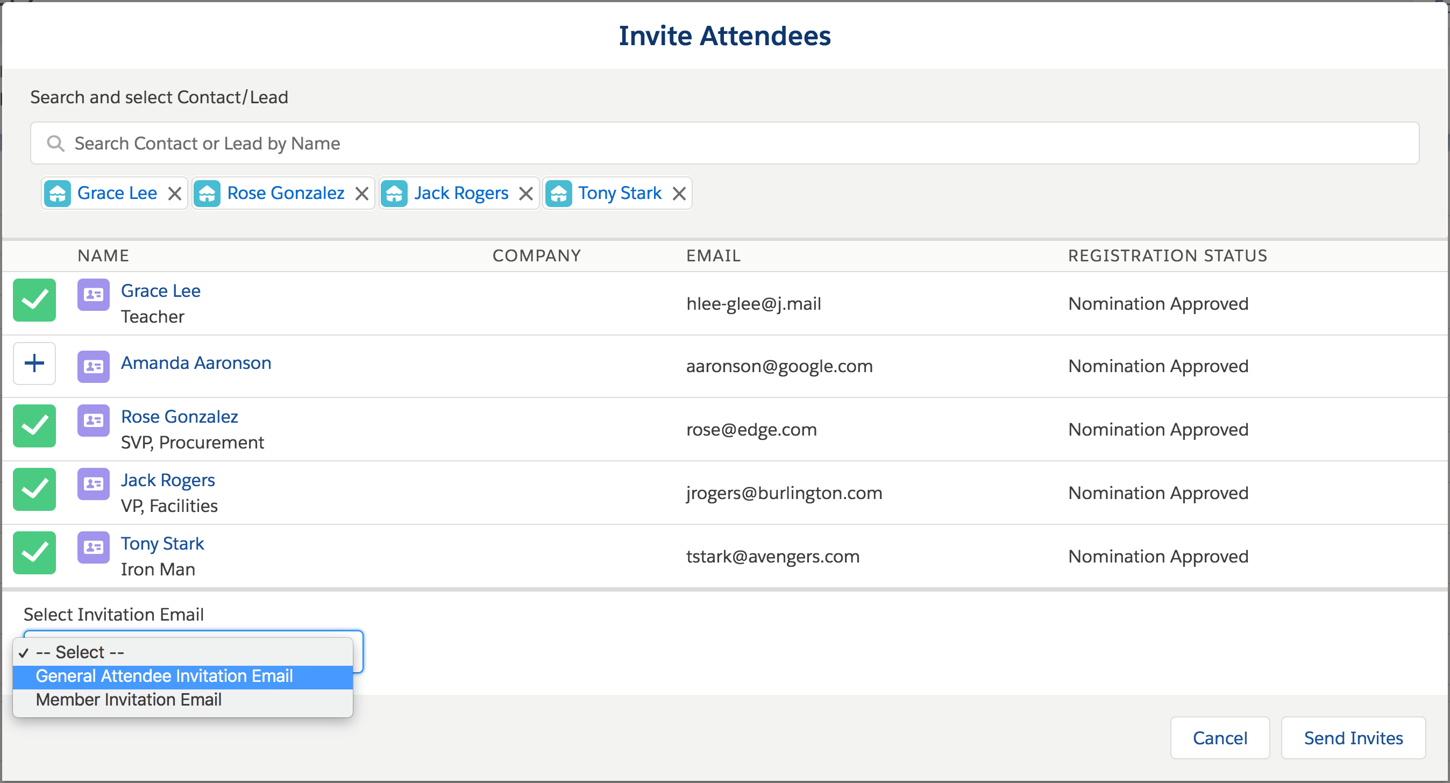Select Amanda Aaronson using the plus button
Screen dimensions: 1450x783
[x=34, y=363]
